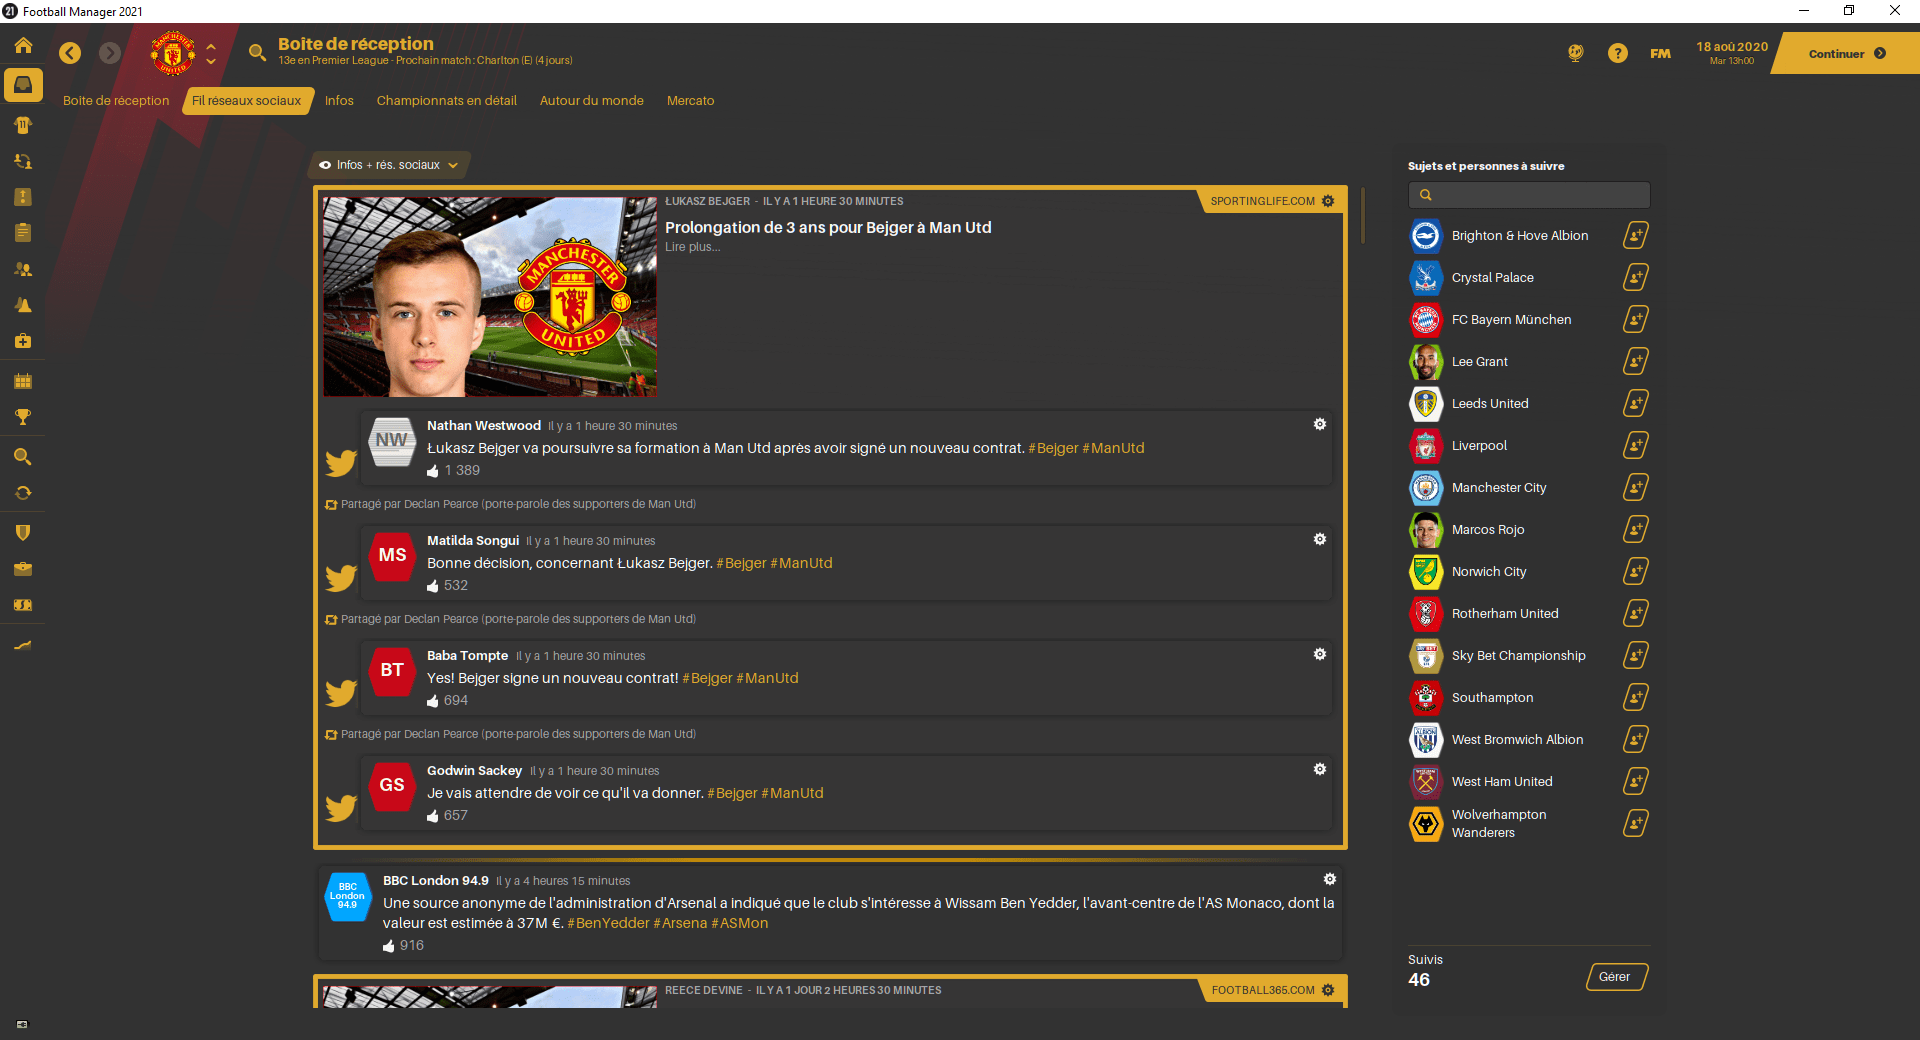Viewport: 1920px width, 1040px height.
Task: Open options gear on BBC London 94.9 post
Action: pyautogui.click(x=1330, y=879)
